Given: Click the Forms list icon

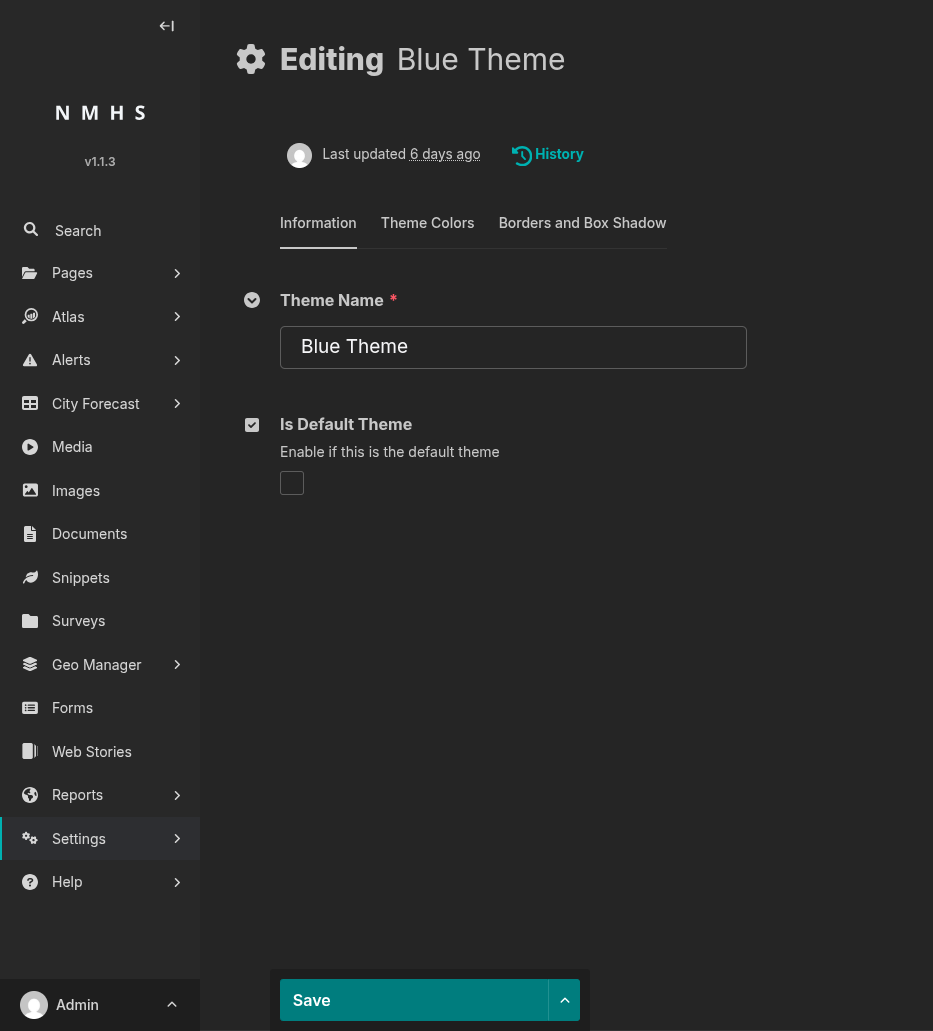Looking at the screenshot, I should pyautogui.click(x=30, y=707).
